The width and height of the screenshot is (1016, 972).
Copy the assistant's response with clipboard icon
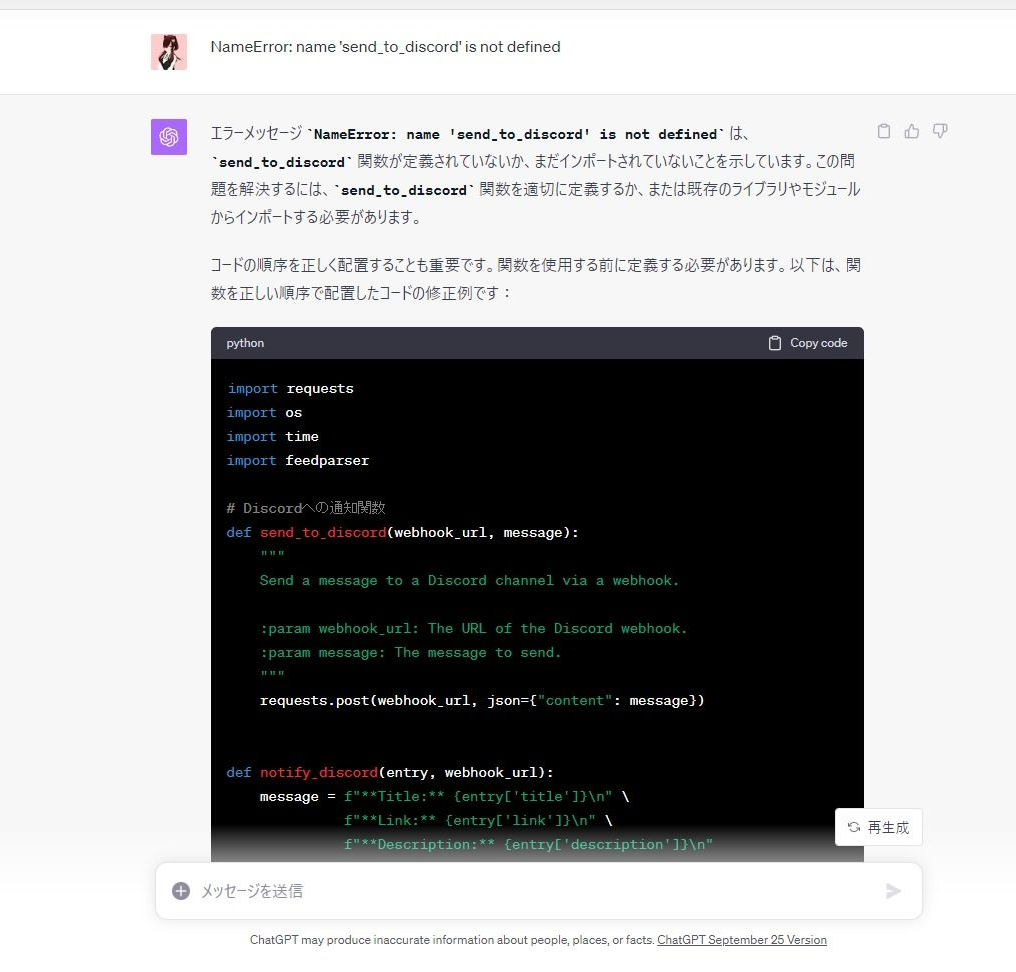[884, 132]
